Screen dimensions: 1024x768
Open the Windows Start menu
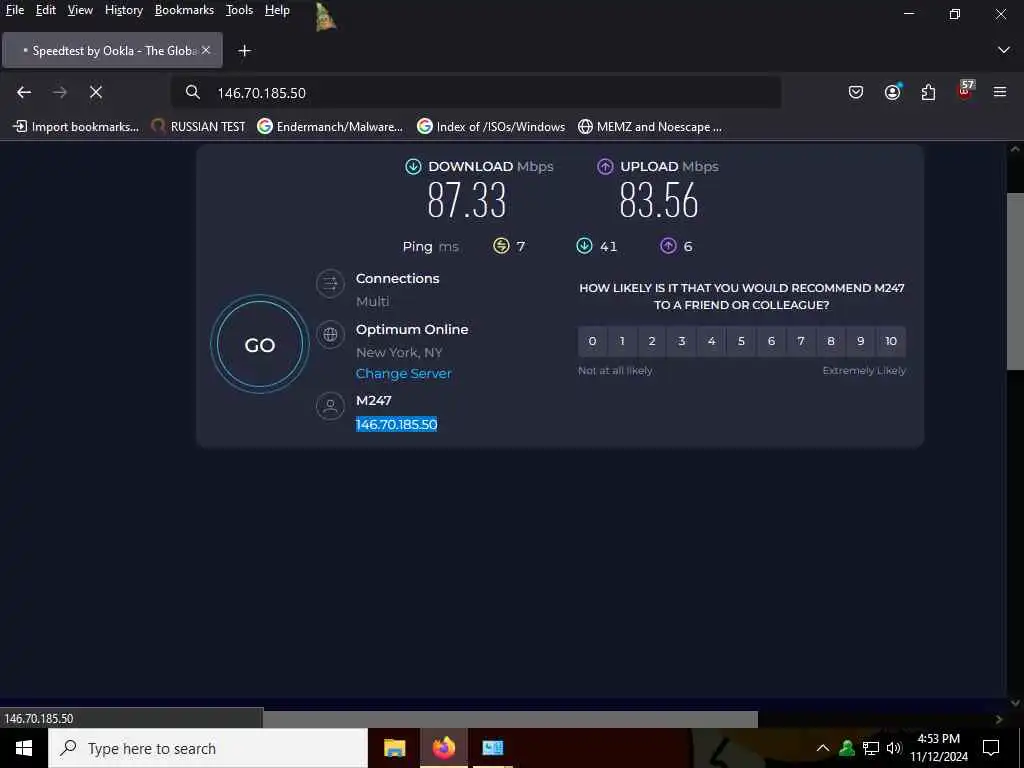[24, 748]
